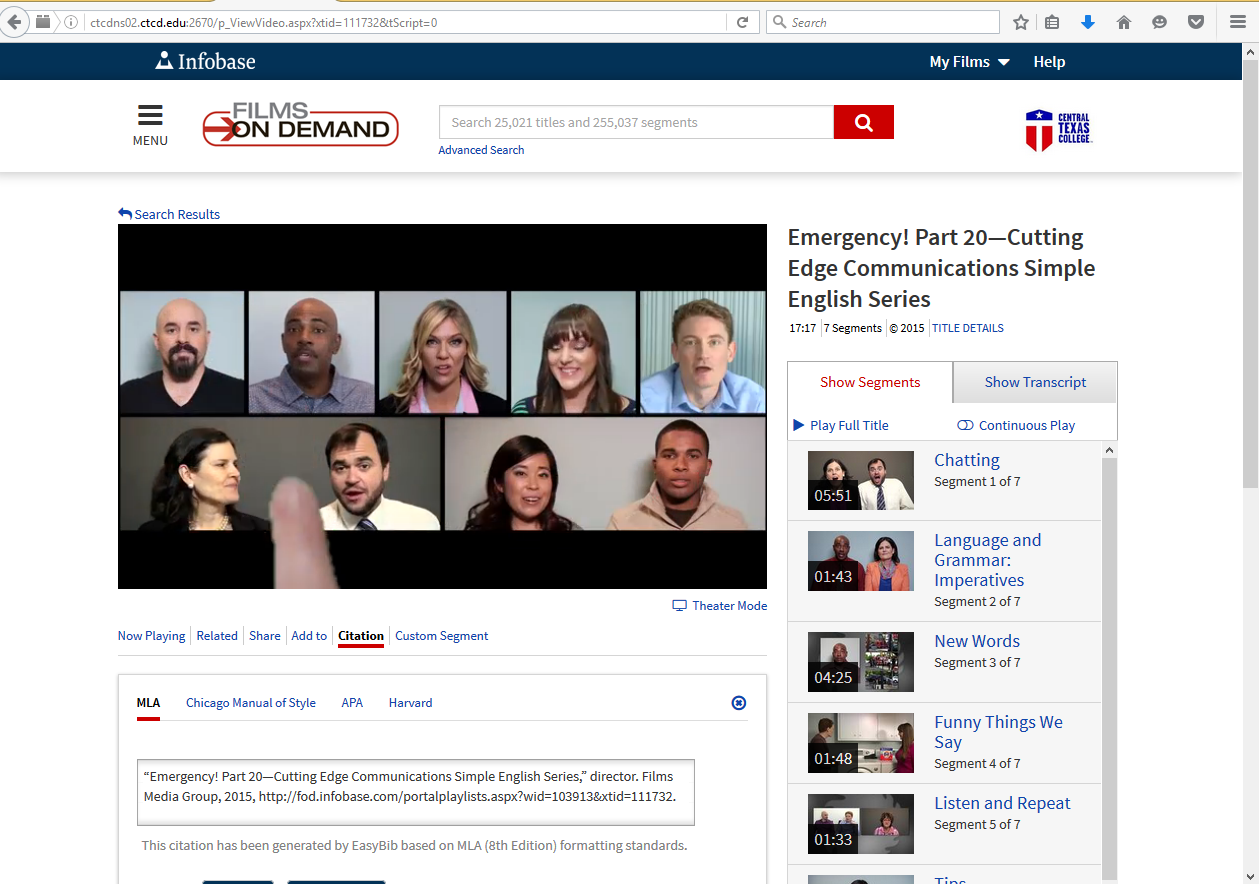Open the Share tab
Viewport: 1259px width, 884px height.
click(265, 636)
